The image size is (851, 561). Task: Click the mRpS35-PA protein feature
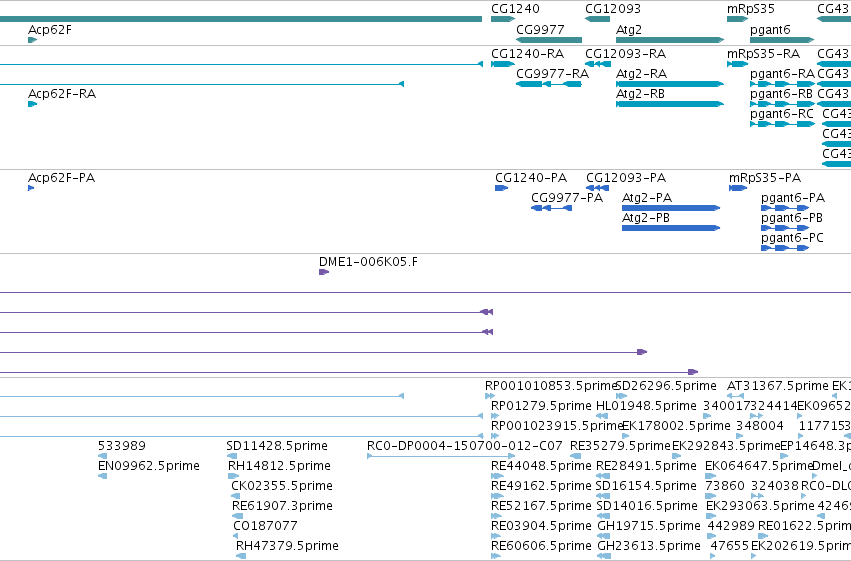point(738,188)
